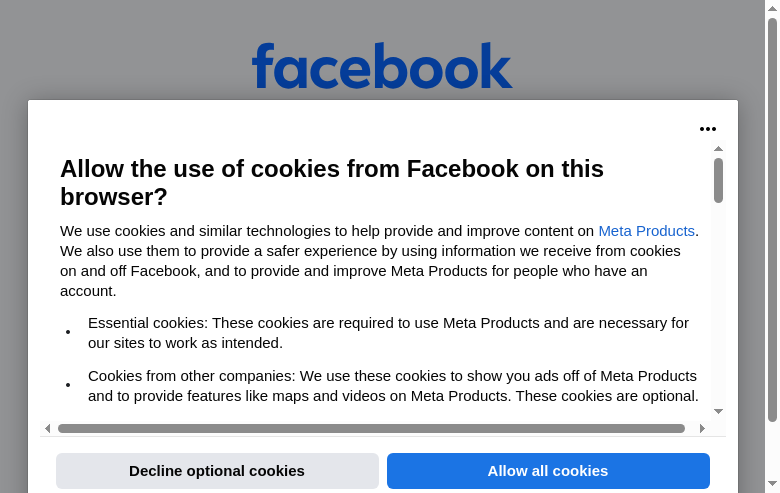Click the horizontal scrollbar's left arrow

(x=47, y=428)
